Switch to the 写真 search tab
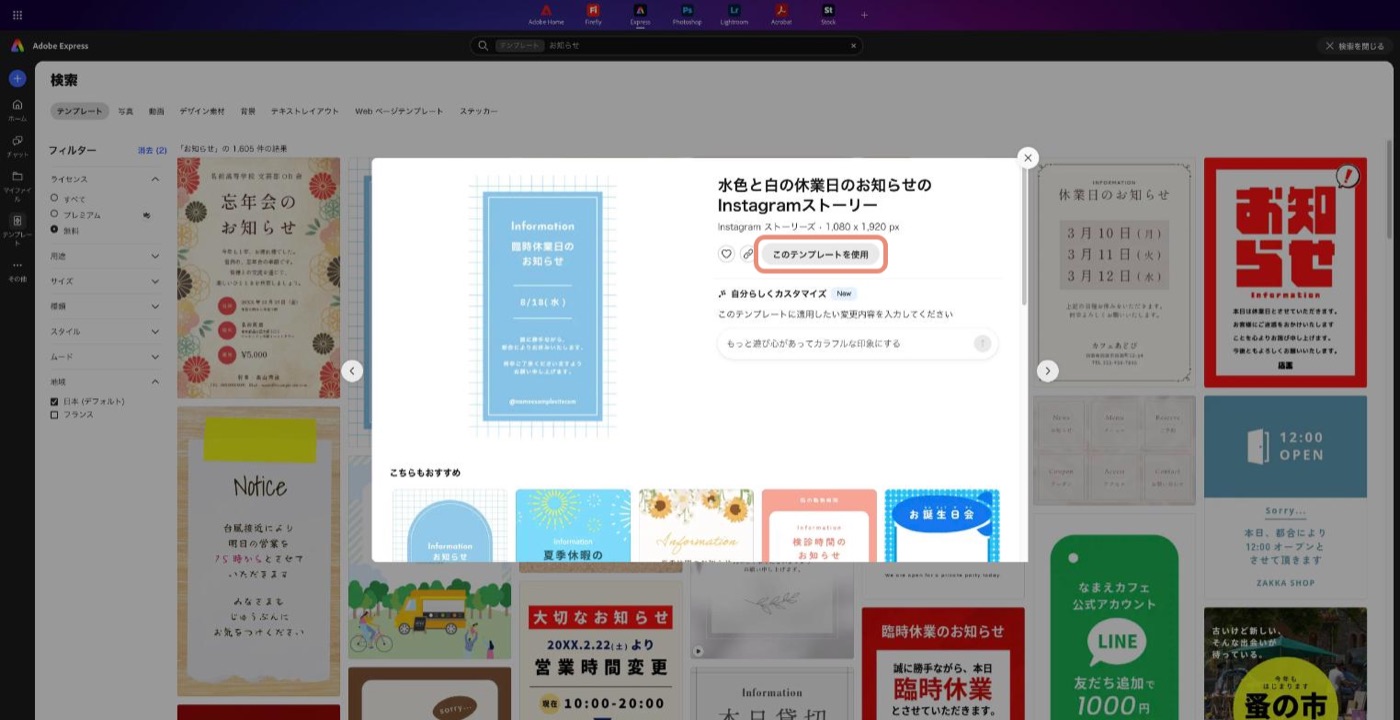This screenshot has height=720, width=1400. click(x=126, y=111)
